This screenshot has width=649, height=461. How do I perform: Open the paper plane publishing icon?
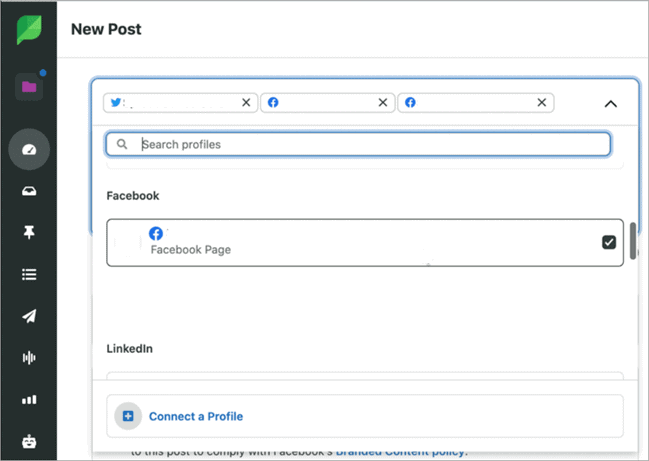[28, 316]
